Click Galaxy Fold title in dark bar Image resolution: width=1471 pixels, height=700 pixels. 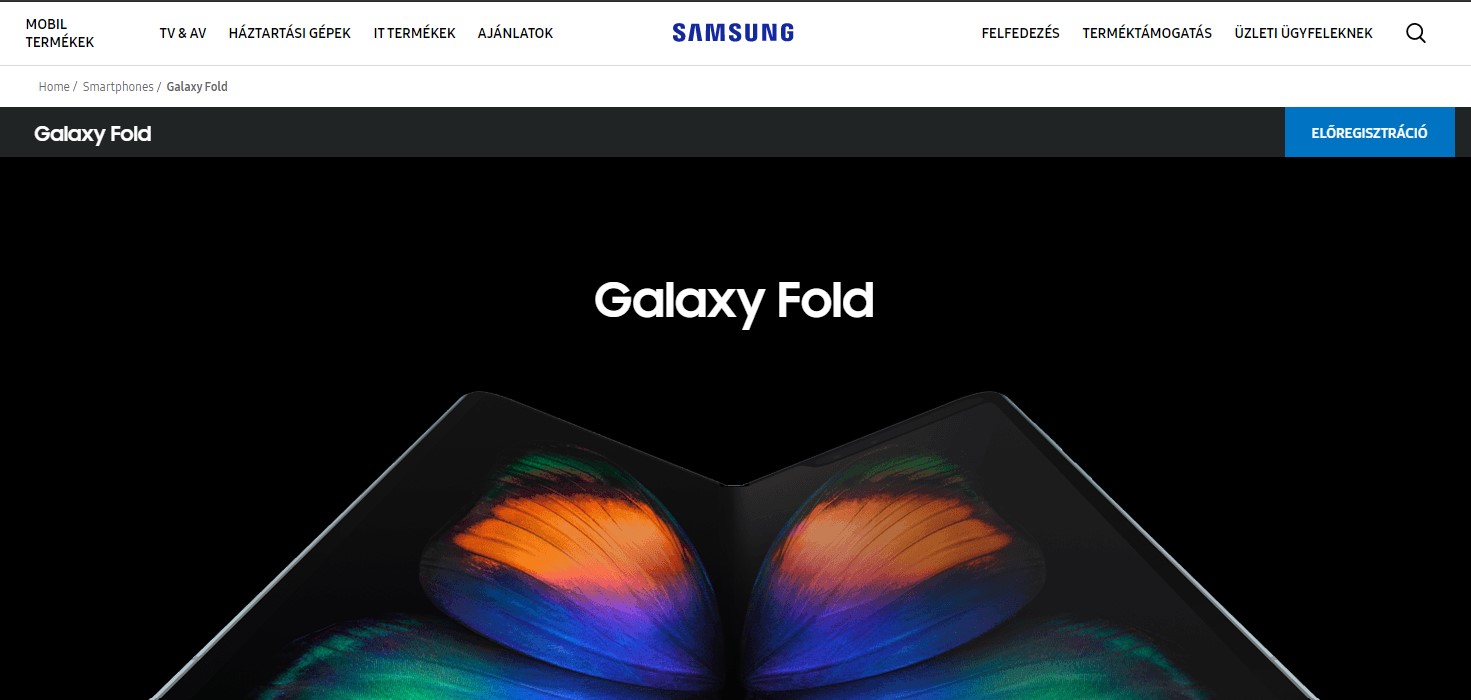pos(92,134)
